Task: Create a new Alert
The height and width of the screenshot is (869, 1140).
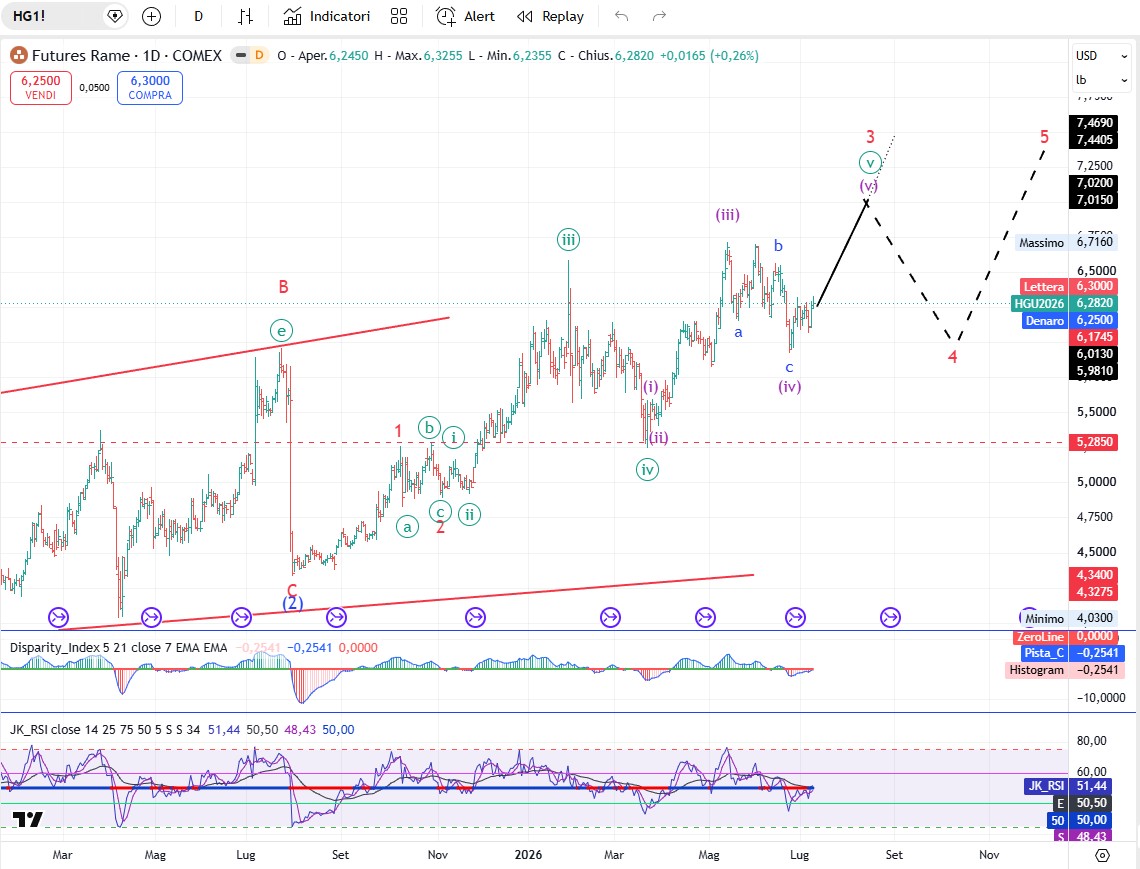Action: [x=465, y=16]
